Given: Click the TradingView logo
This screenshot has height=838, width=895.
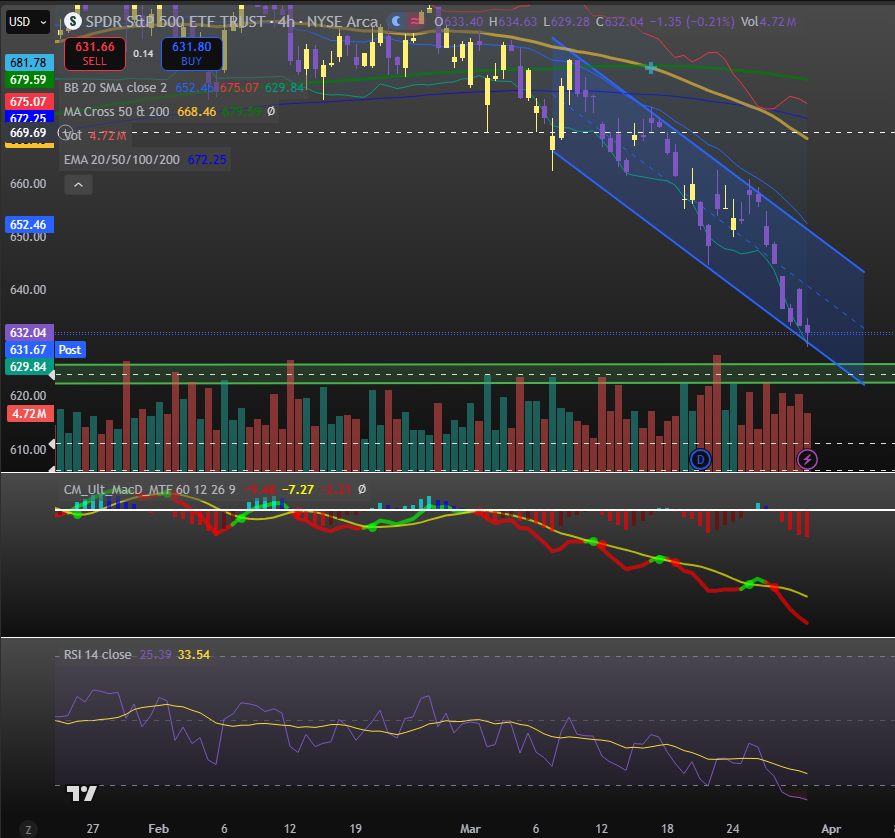Looking at the screenshot, I should (x=82, y=793).
